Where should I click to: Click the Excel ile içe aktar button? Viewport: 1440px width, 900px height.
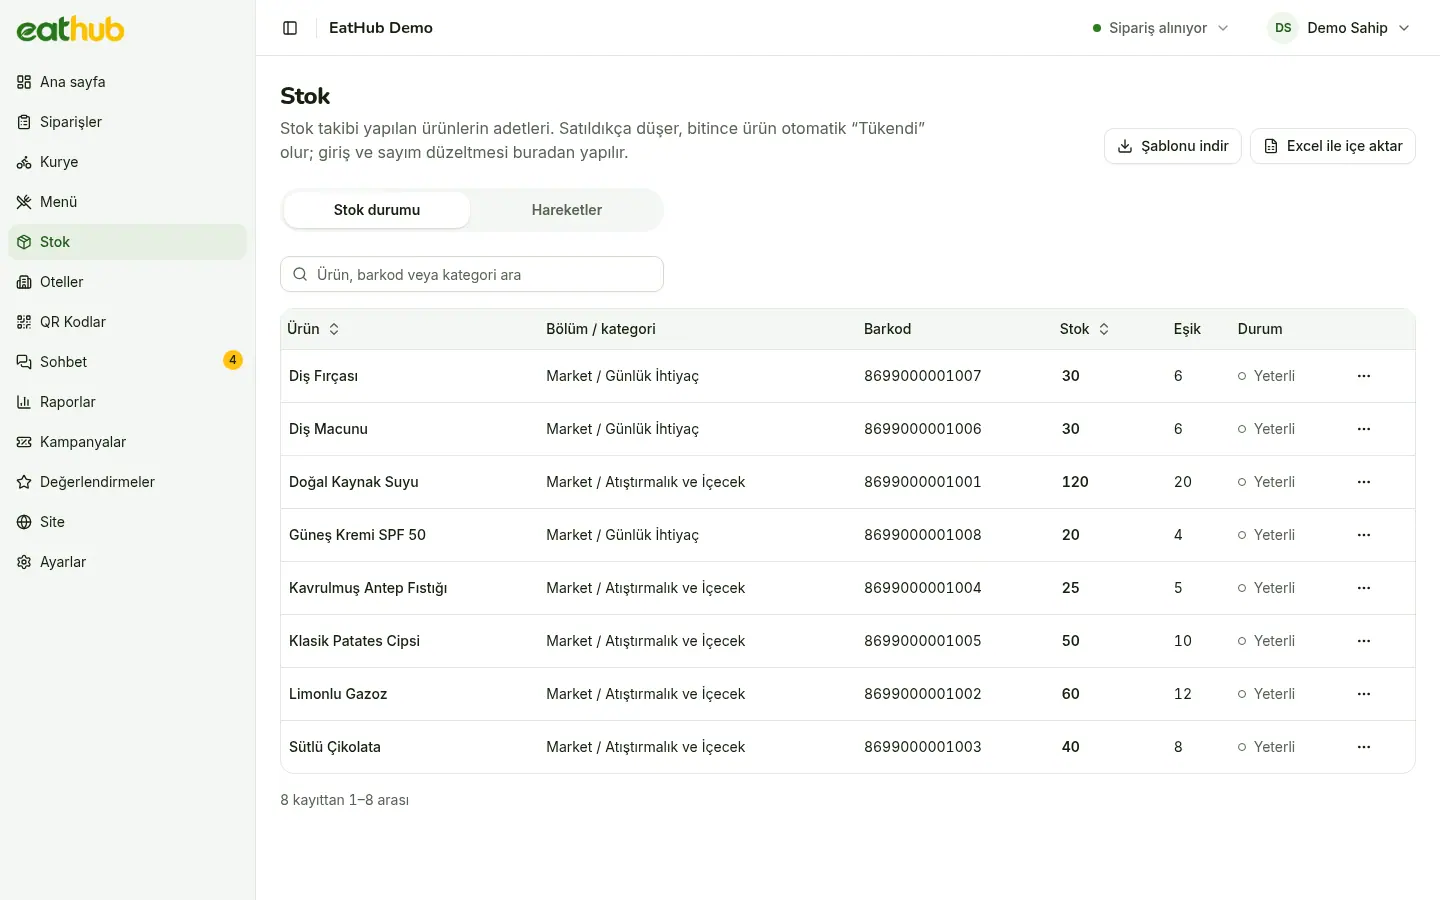tap(1333, 146)
